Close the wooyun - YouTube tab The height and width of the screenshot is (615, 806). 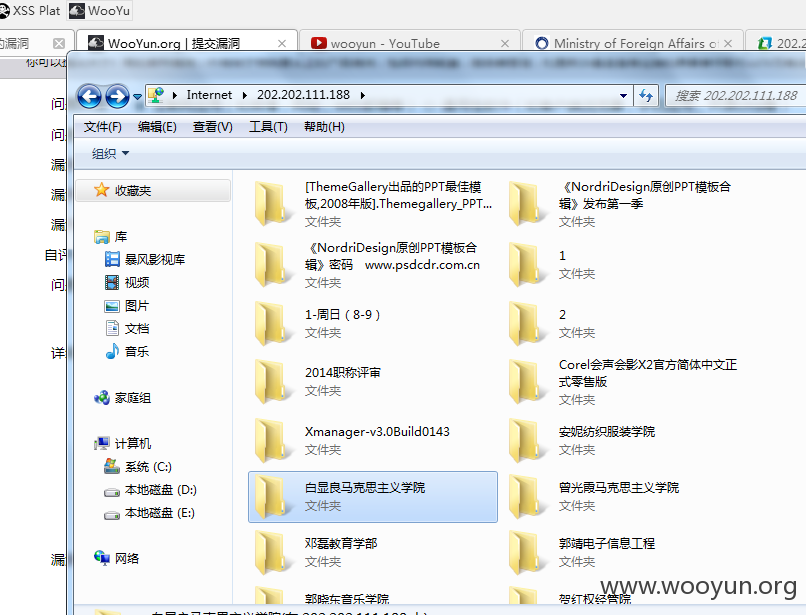pyautogui.click(x=505, y=44)
